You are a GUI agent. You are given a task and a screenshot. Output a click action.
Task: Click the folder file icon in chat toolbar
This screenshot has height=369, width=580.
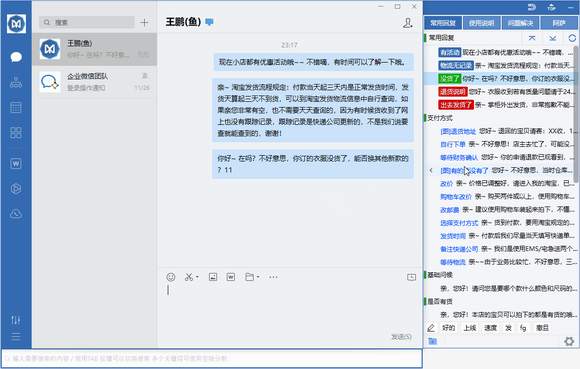250,277
